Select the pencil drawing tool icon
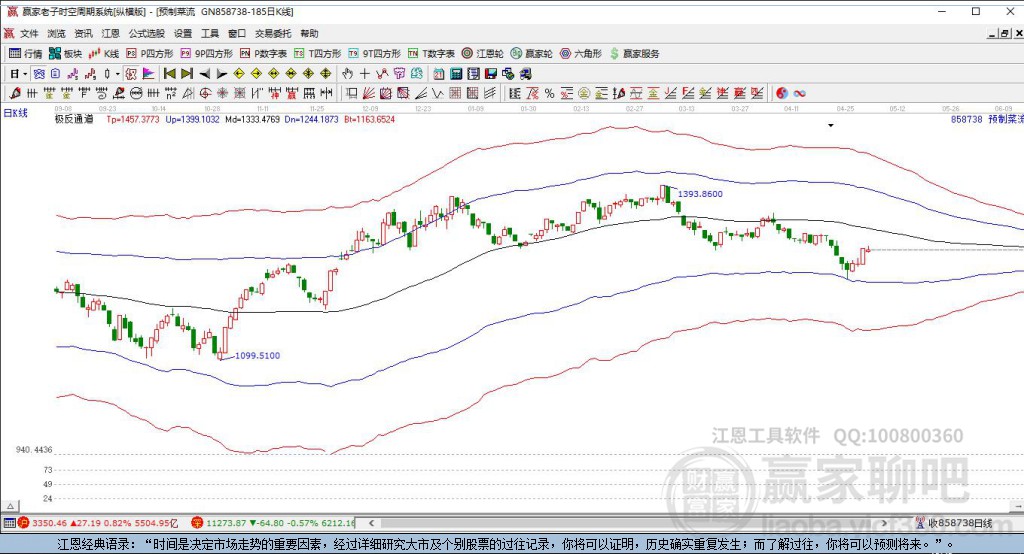The image size is (1024, 554). [14, 93]
